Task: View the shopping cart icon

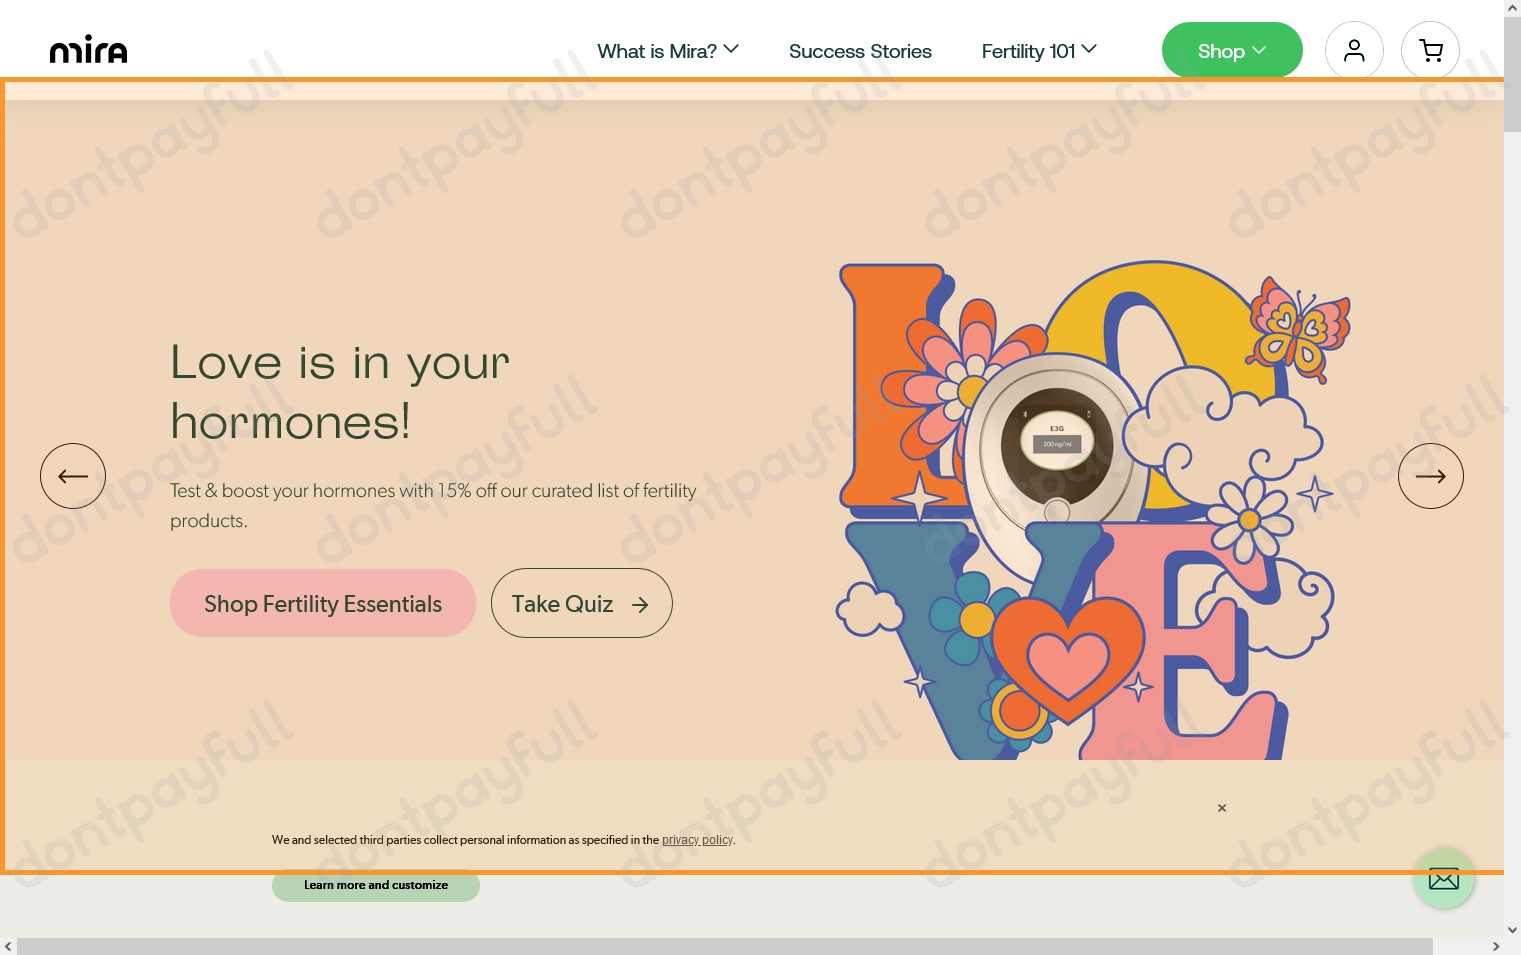Action: (1430, 50)
